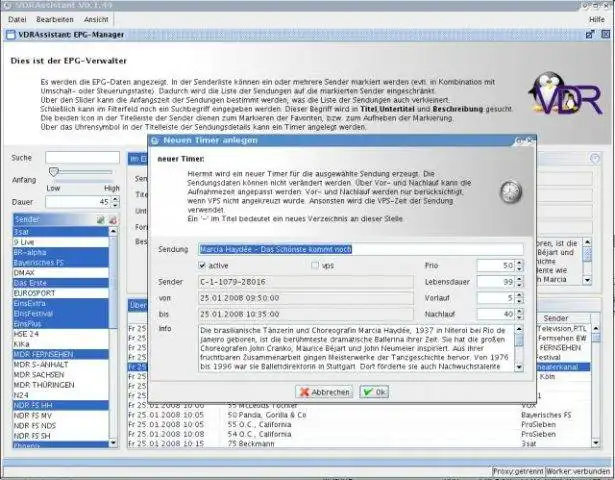Decrease the Dauer value with down arrow
615x480 pixels.
[x=115, y=205]
